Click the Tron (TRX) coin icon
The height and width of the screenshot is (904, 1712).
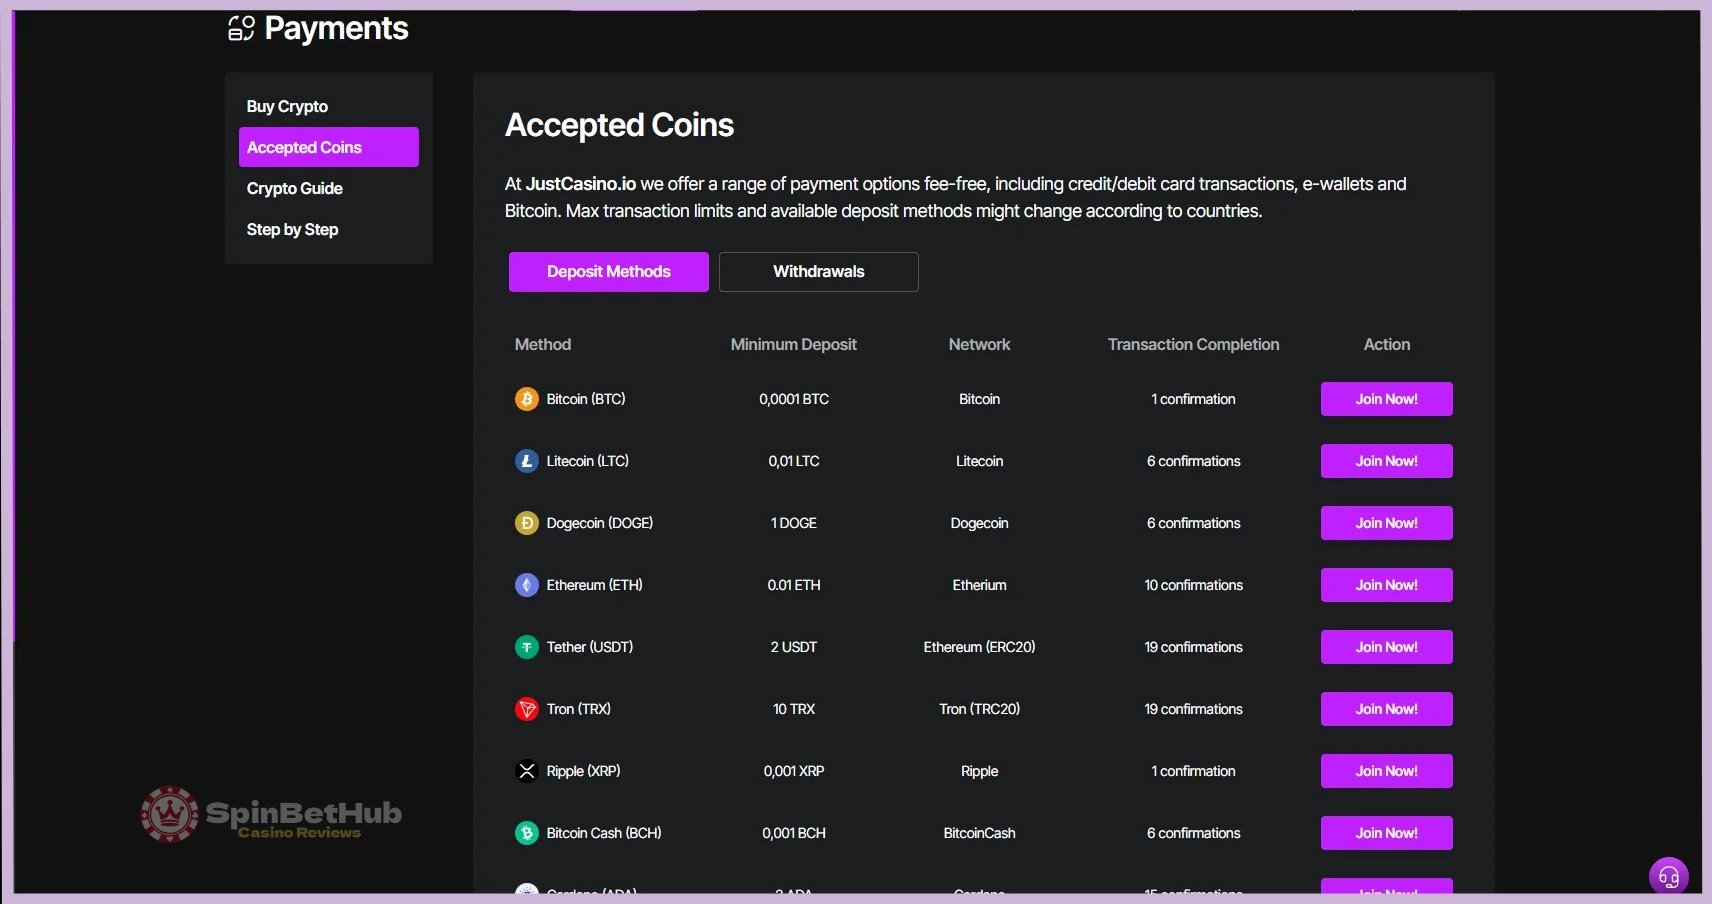(x=527, y=709)
